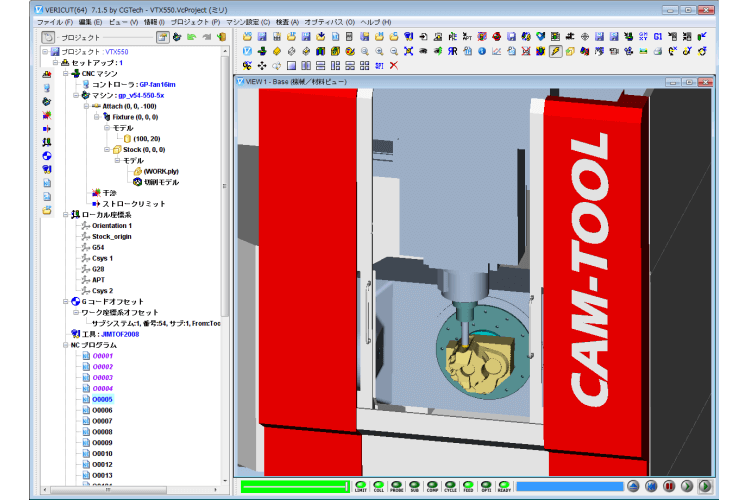The width and height of the screenshot is (750, 500).
Task: Click the project tree vertical scrollbar
Action: point(224,187)
